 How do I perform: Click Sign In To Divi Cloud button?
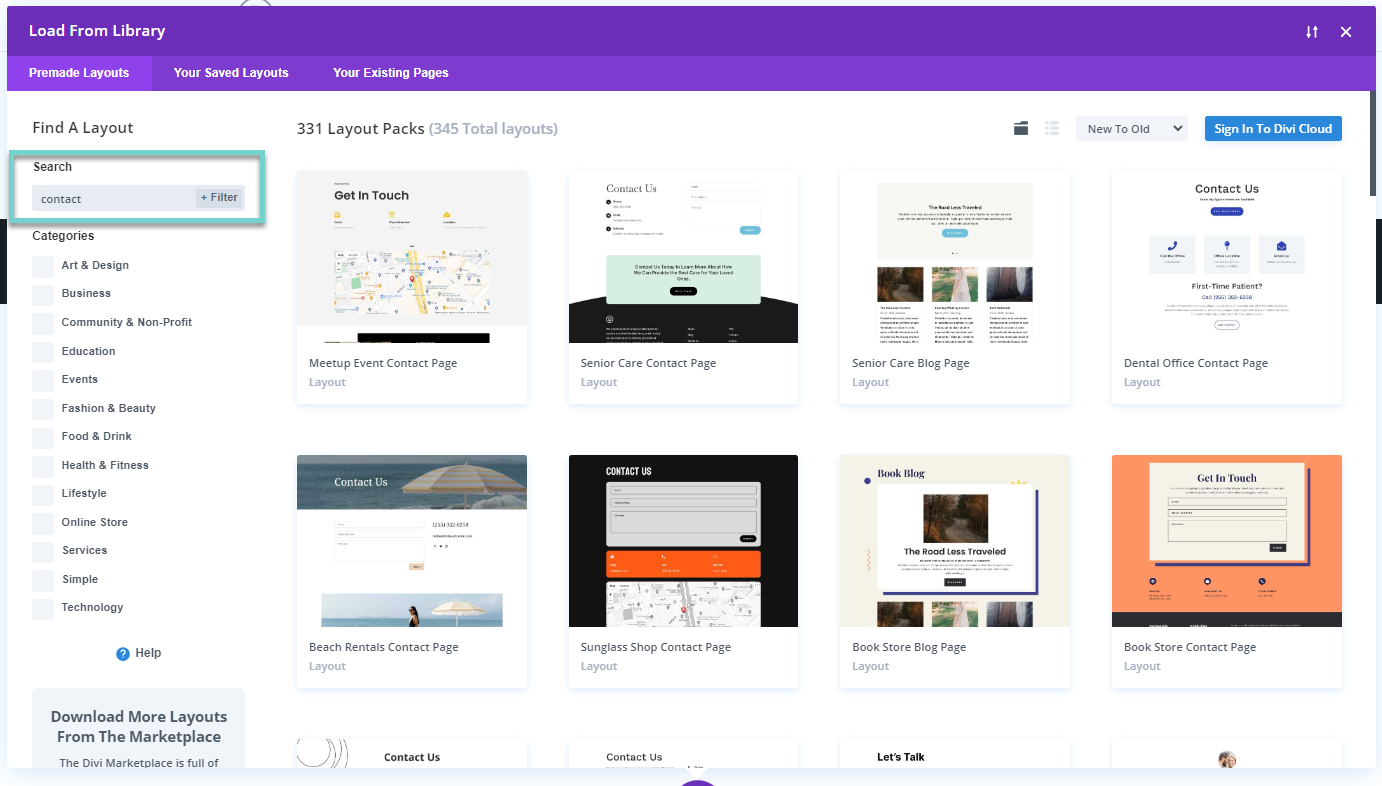(1273, 129)
